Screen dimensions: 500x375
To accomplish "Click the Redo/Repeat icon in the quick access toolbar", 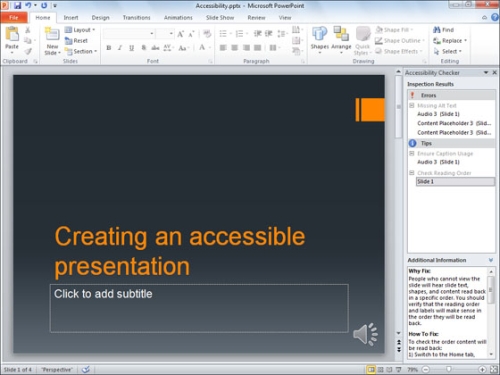I will (44, 5).
